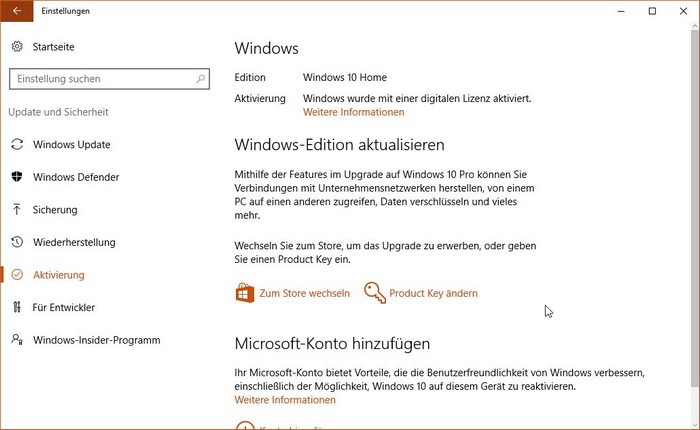Click the Store shopping bag icon
The image size is (700, 430).
[244, 293]
